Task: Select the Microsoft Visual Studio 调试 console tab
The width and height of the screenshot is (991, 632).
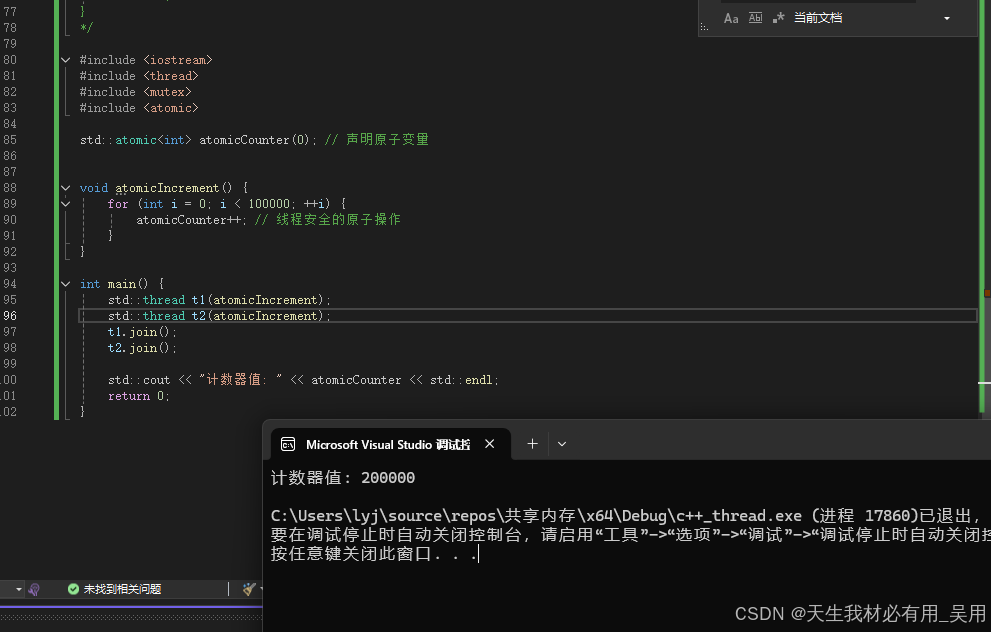Action: tap(391, 444)
